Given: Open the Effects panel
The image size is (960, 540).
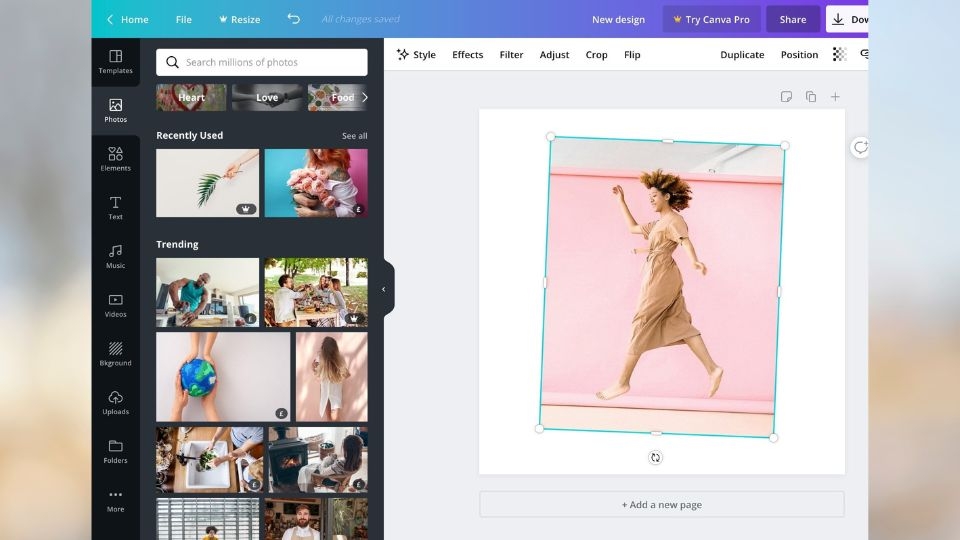Looking at the screenshot, I should point(468,54).
